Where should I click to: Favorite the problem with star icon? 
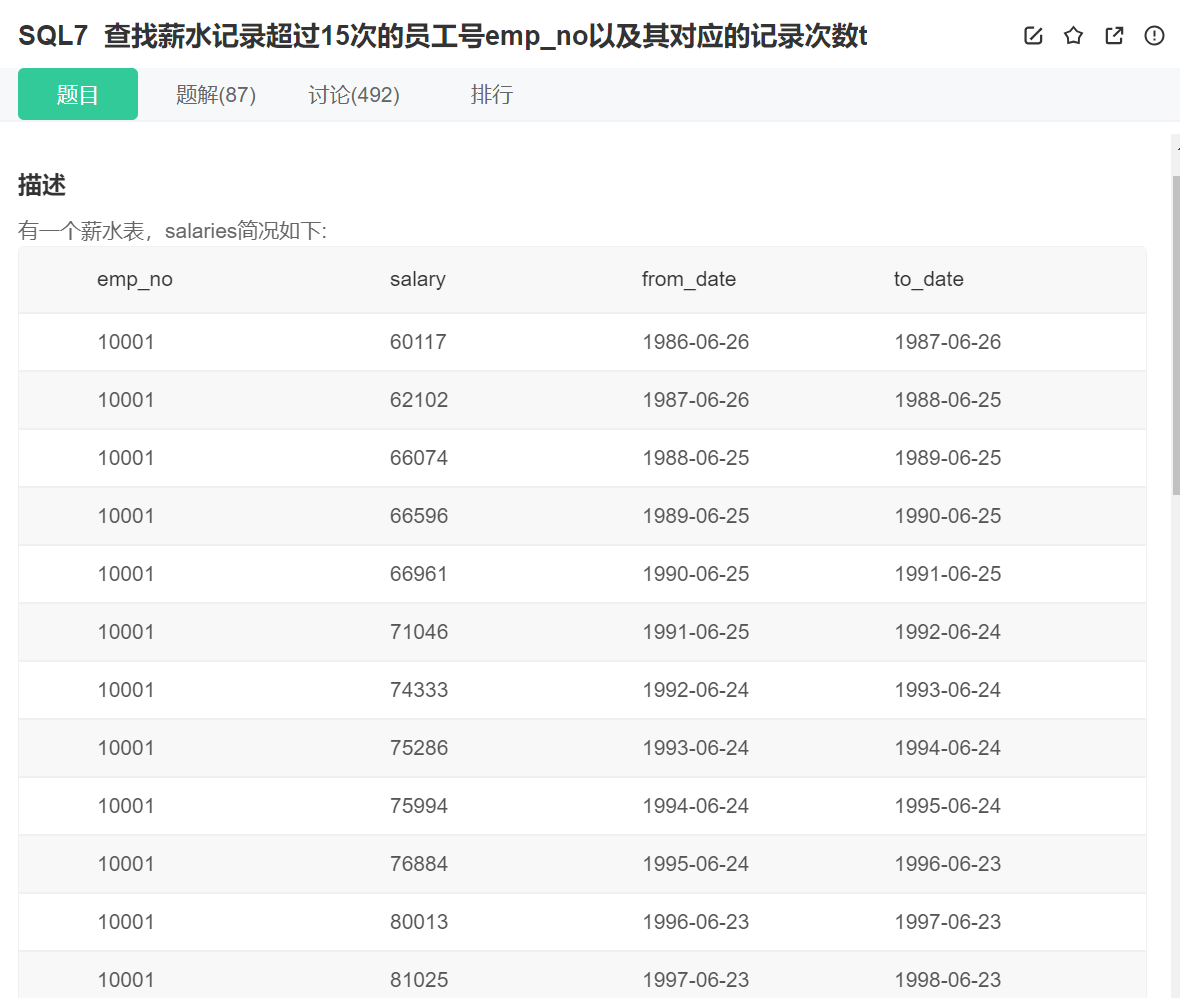tap(1074, 35)
